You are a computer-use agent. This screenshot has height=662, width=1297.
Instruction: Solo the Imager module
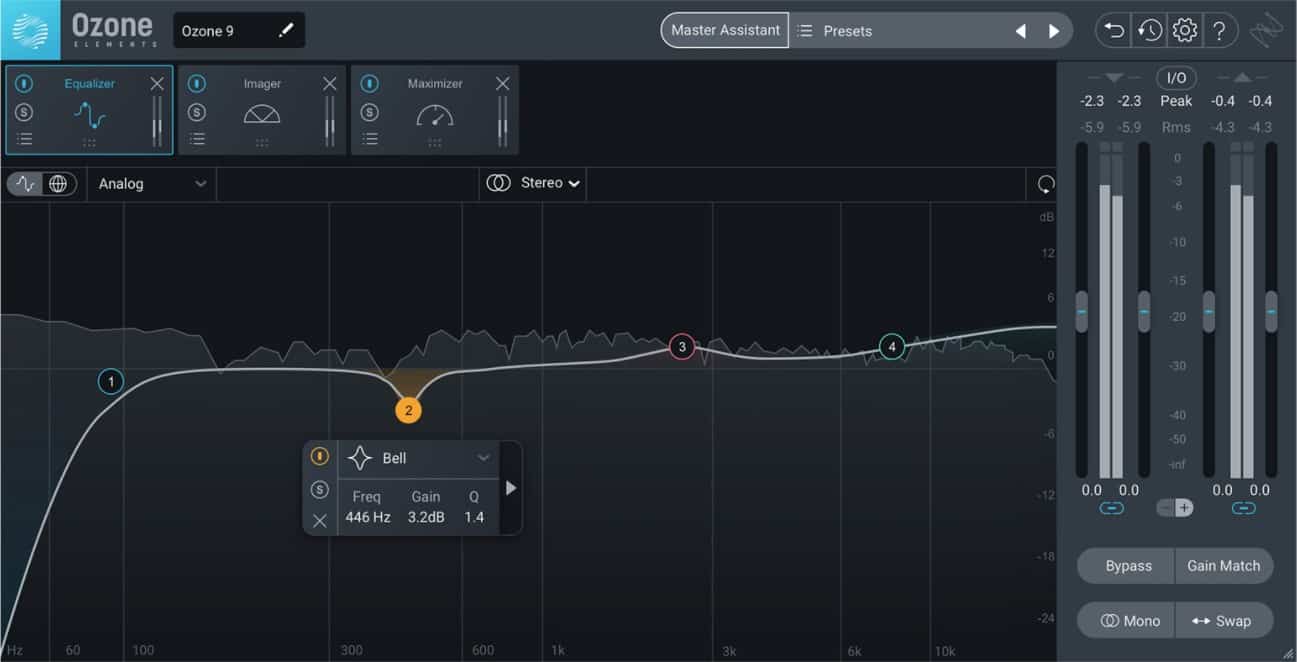(x=197, y=112)
